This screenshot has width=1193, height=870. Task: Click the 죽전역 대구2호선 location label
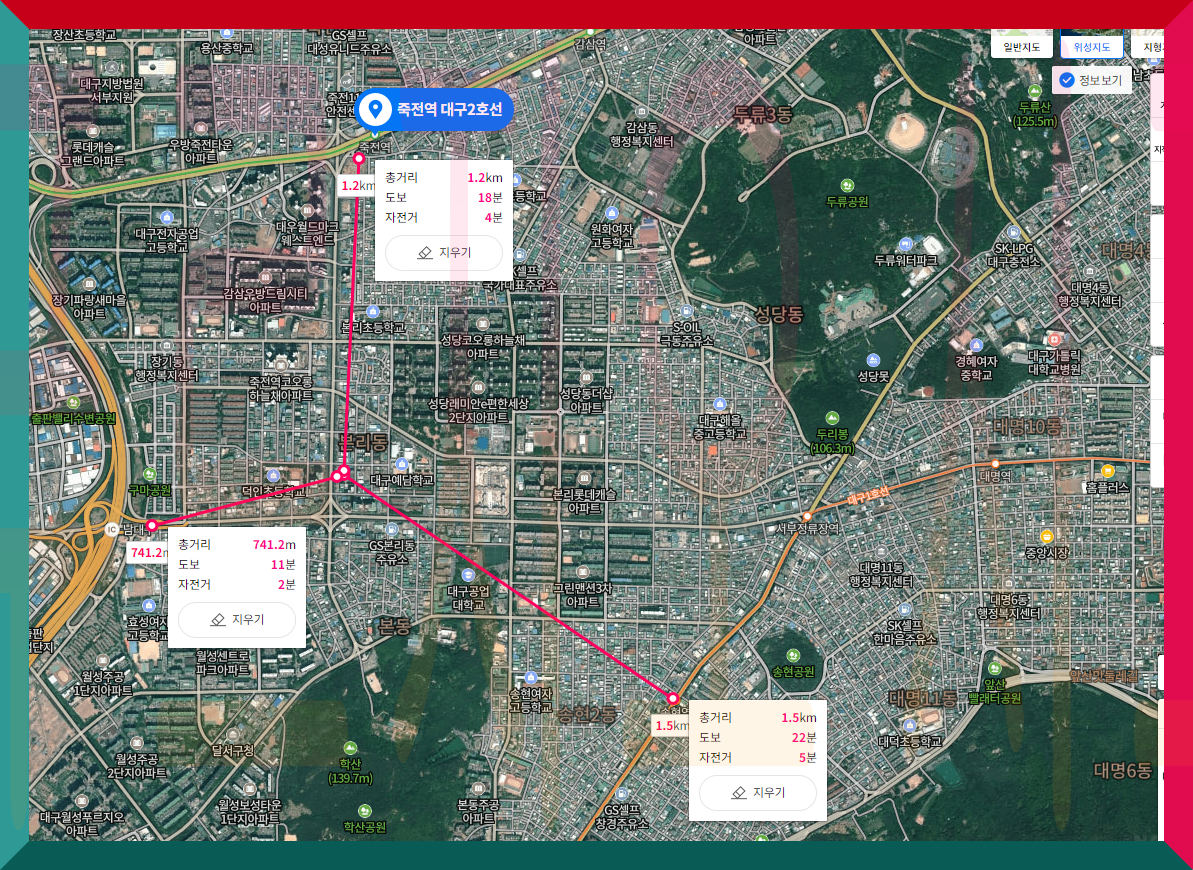pyautogui.click(x=434, y=110)
